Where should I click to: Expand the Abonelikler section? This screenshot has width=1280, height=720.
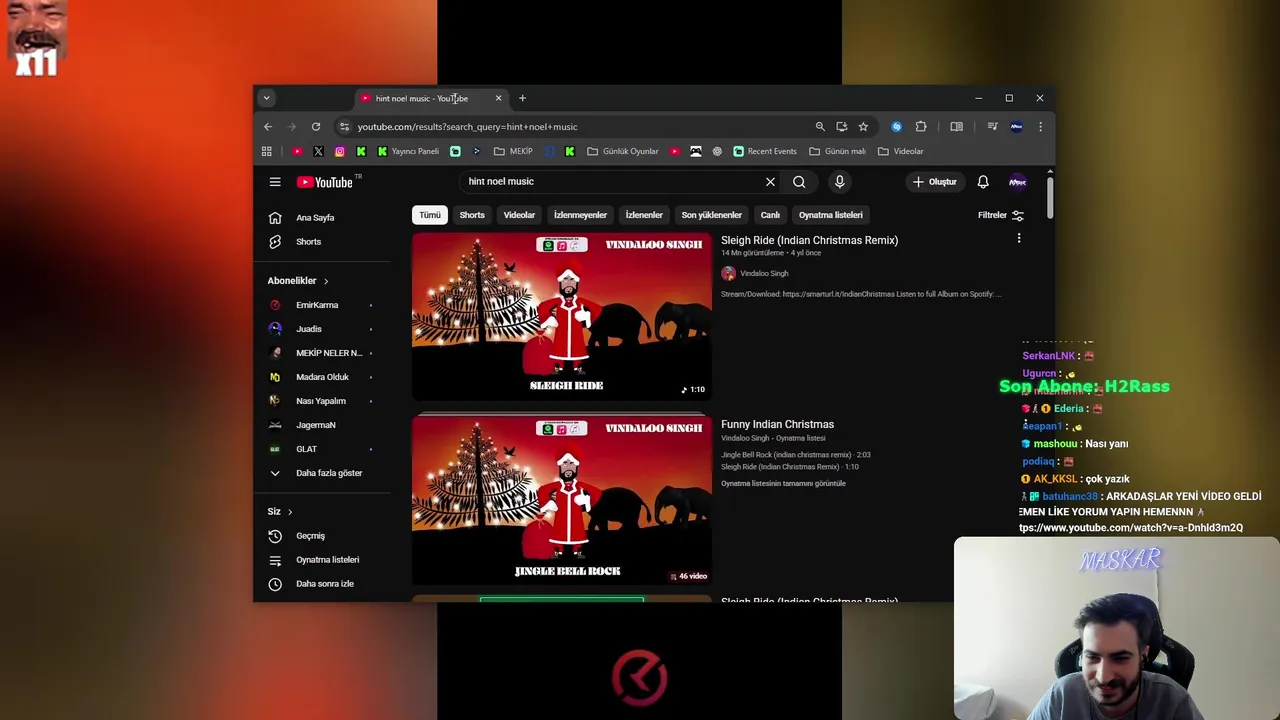298,281
